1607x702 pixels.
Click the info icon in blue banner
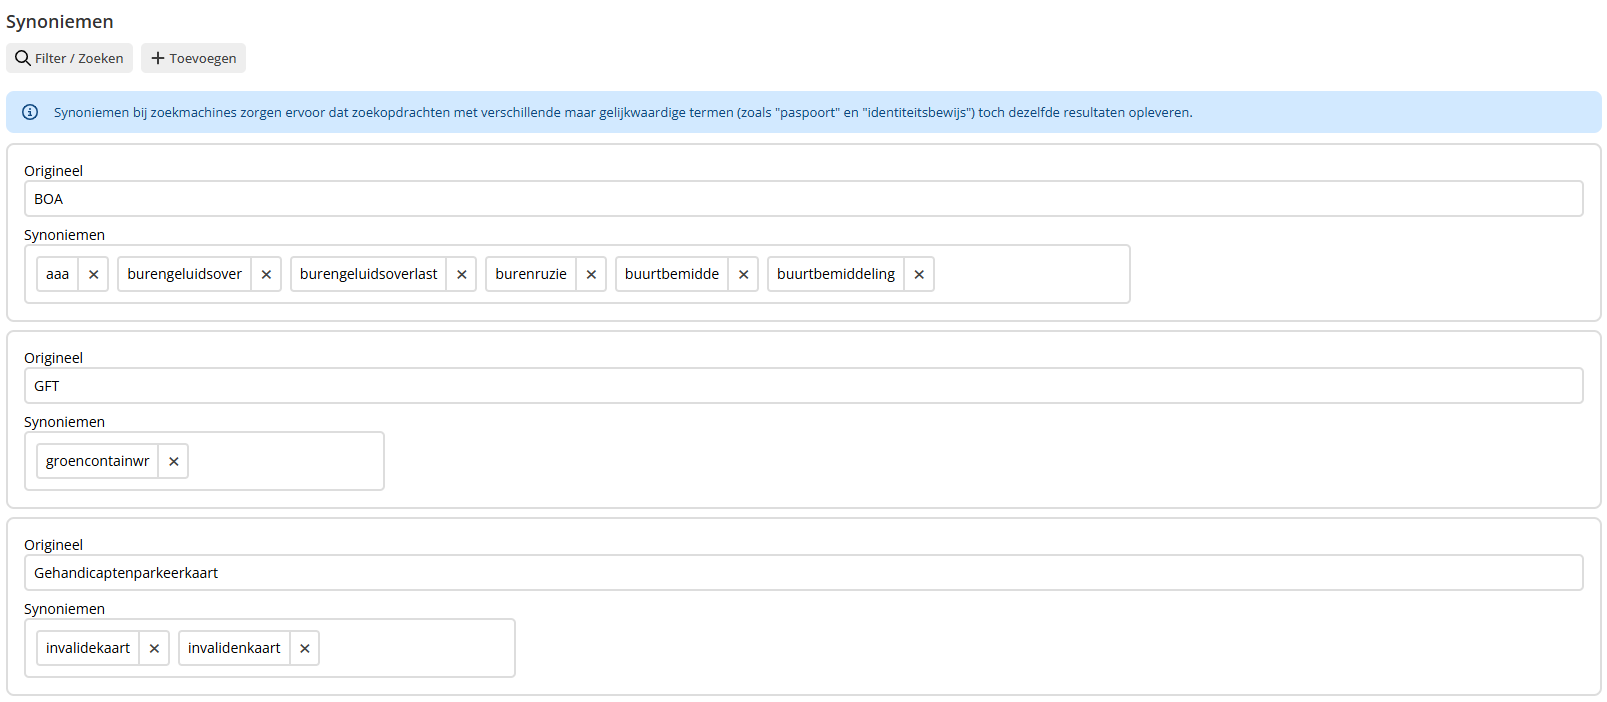(x=30, y=112)
